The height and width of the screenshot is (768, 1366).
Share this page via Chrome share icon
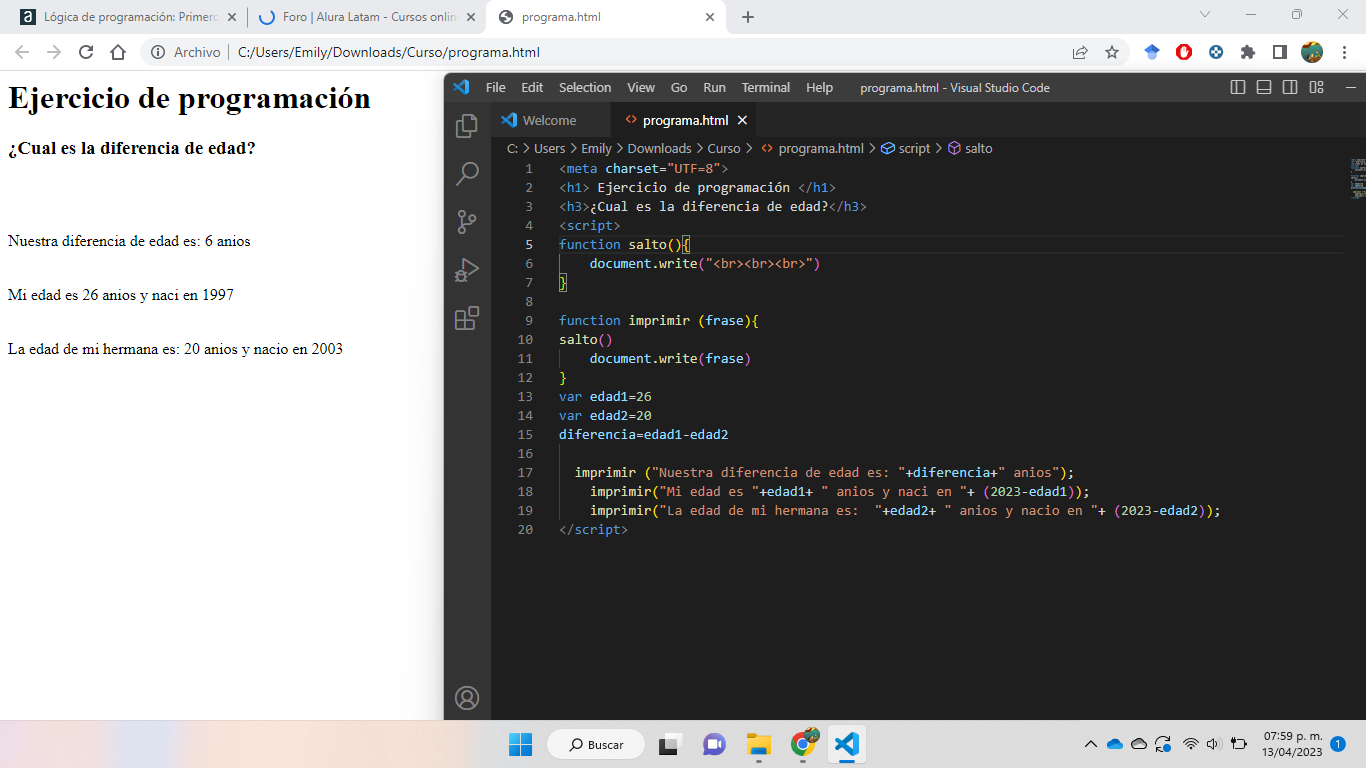pos(1080,52)
